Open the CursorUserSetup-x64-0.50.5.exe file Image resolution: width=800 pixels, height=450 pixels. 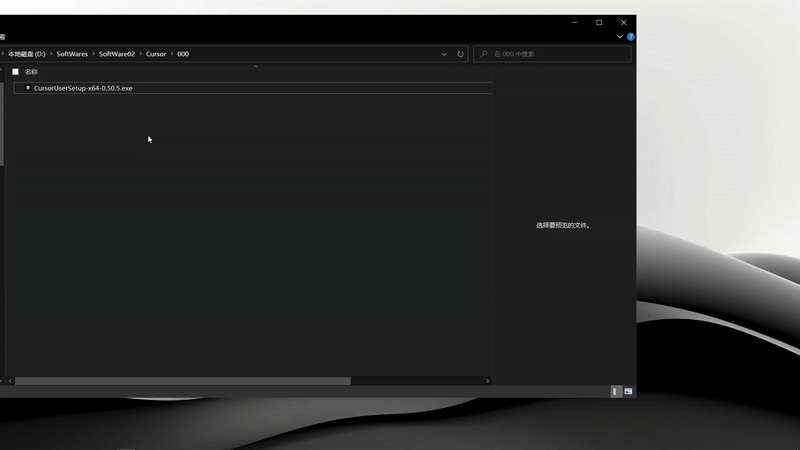coord(83,88)
